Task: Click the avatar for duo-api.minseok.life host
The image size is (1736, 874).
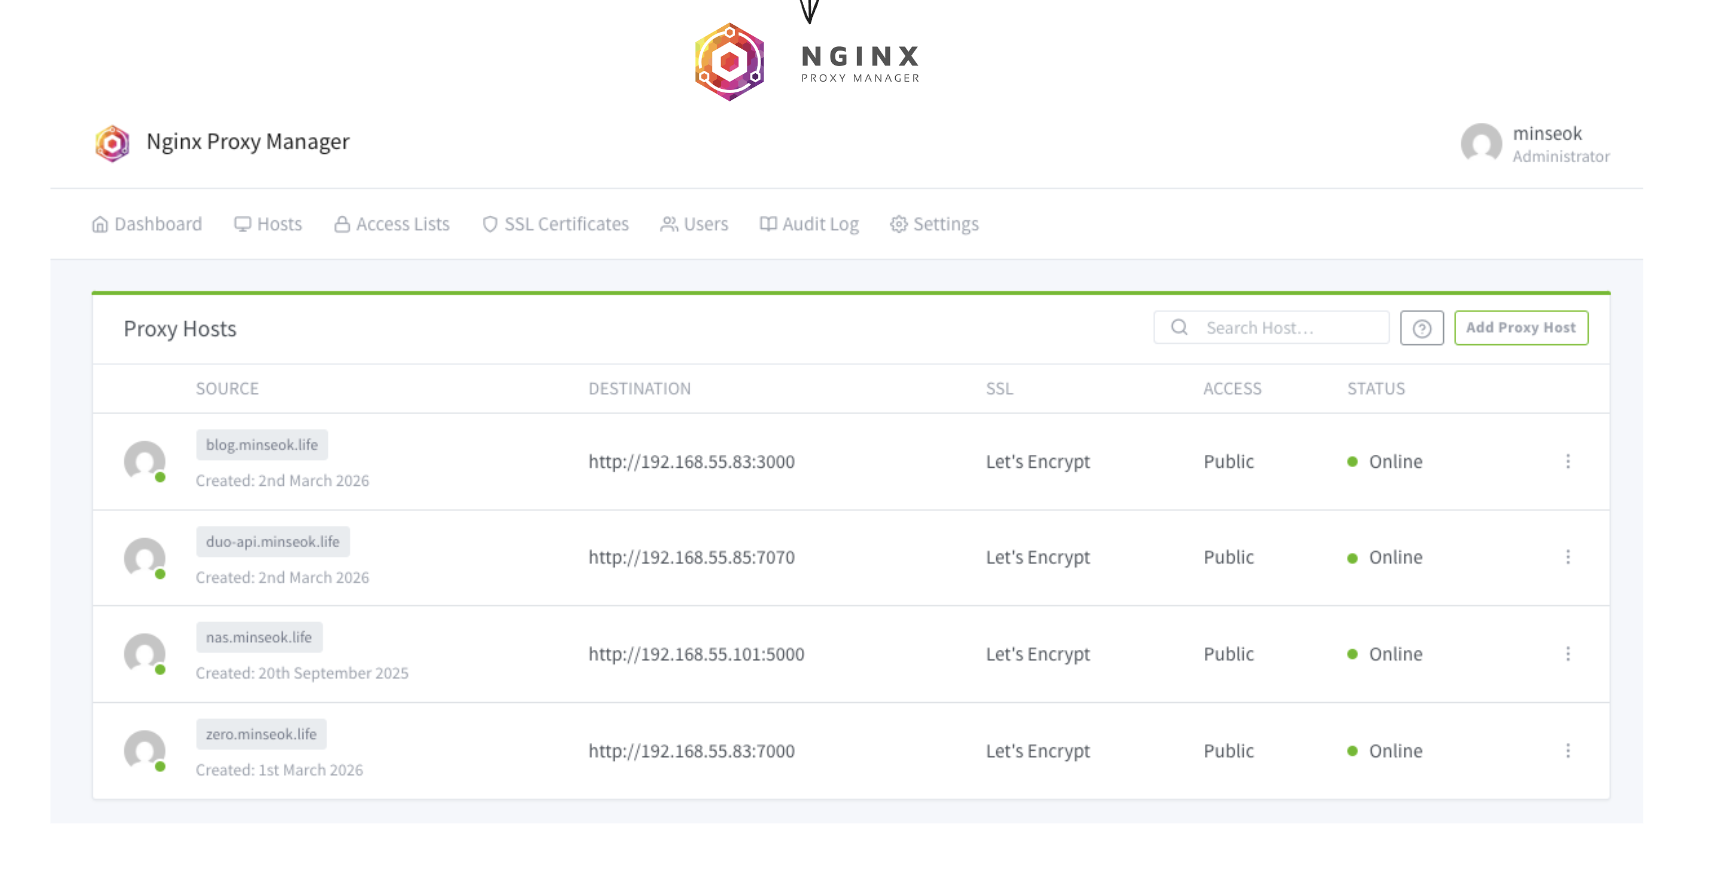Action: click(144, 558)
